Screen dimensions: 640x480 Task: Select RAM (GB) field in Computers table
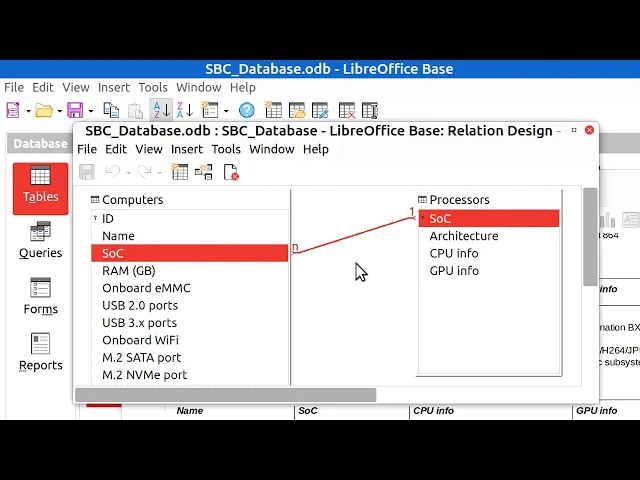[x=190, y=271]
